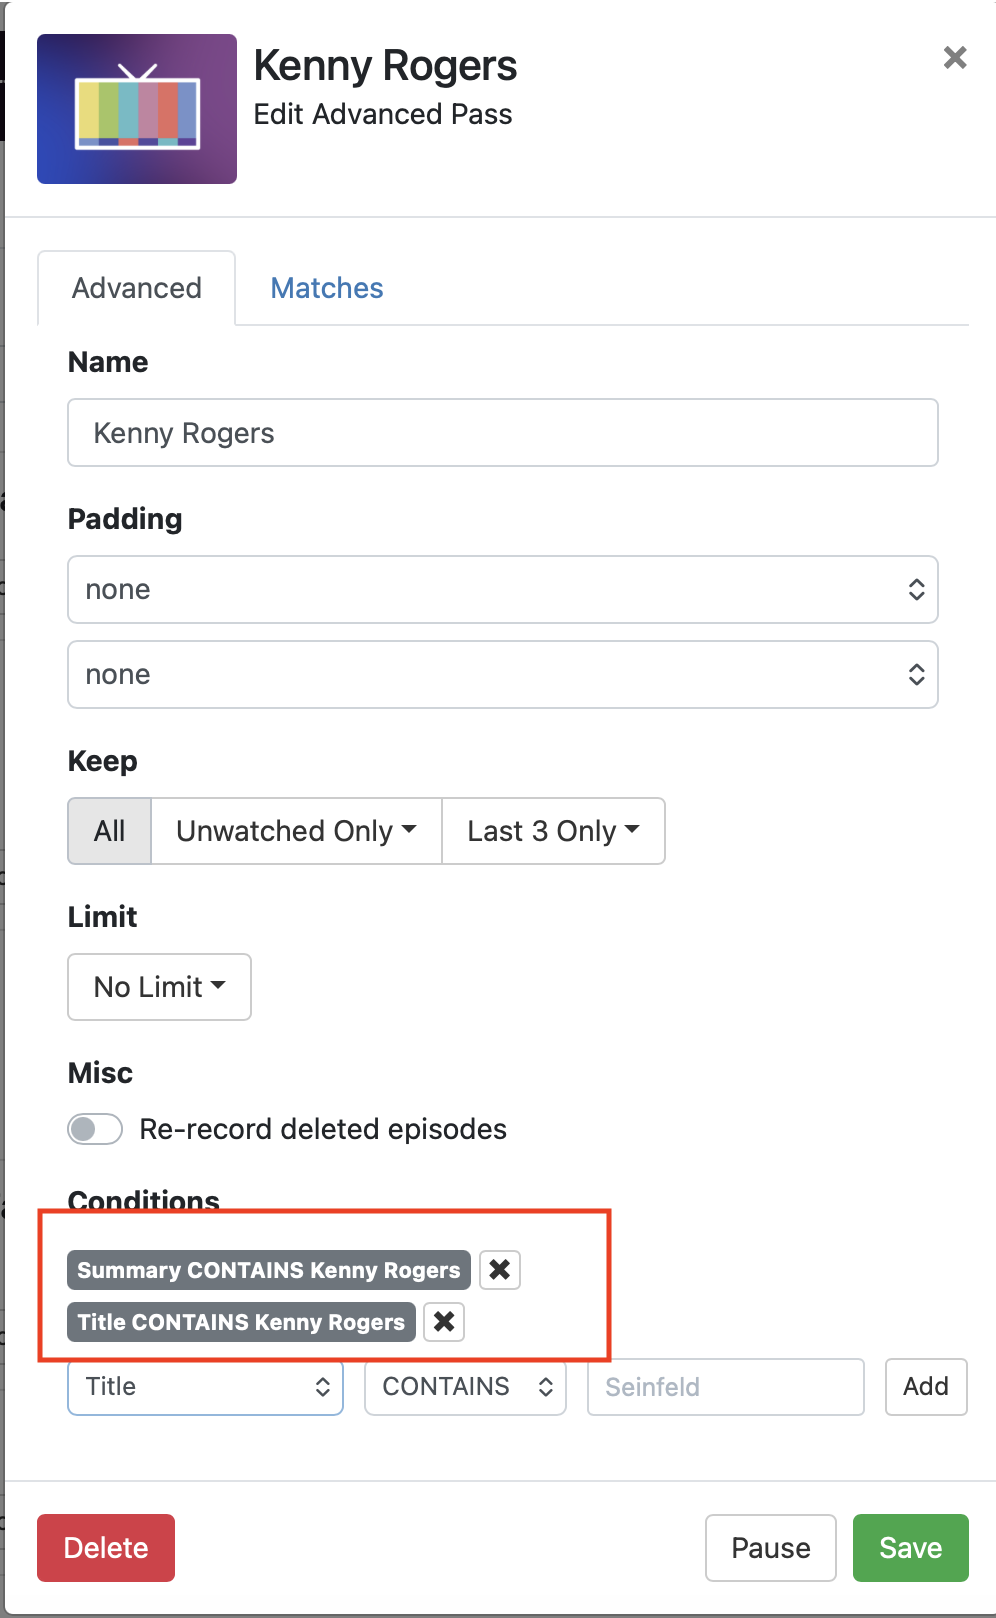Open the Last 3 Only dropdown
The width and height of the screenshot is (996, 1618).
point(553,831)
